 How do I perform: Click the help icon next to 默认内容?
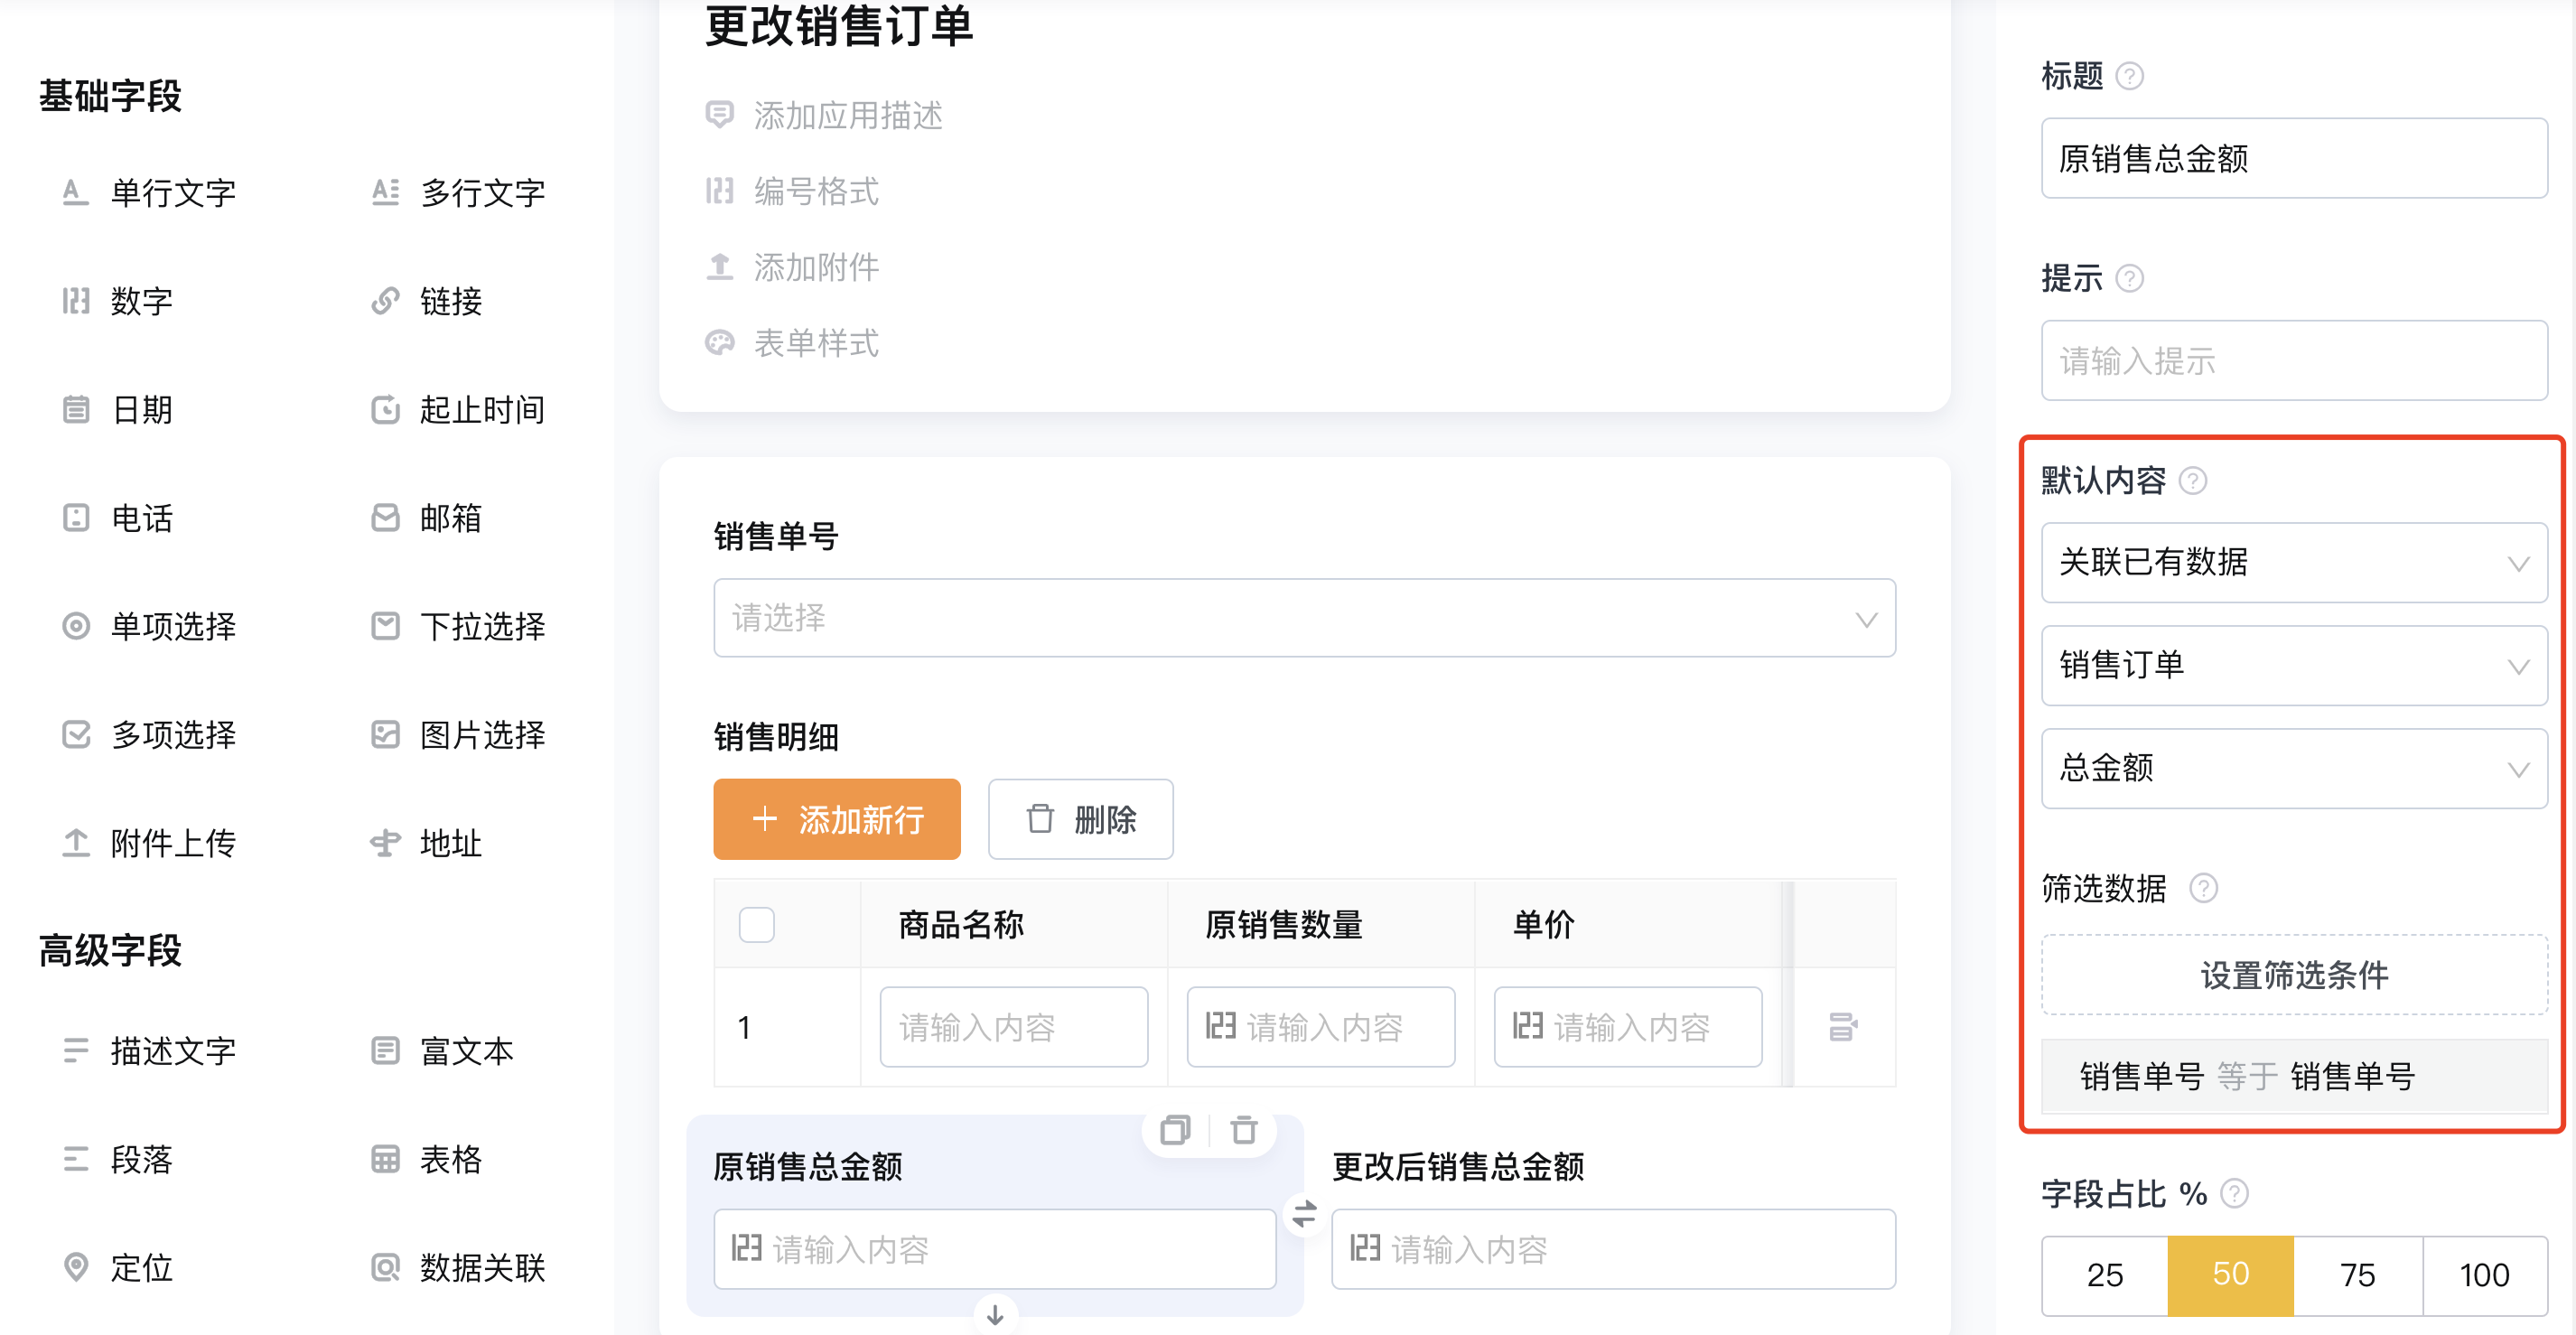coord(2194,481)
